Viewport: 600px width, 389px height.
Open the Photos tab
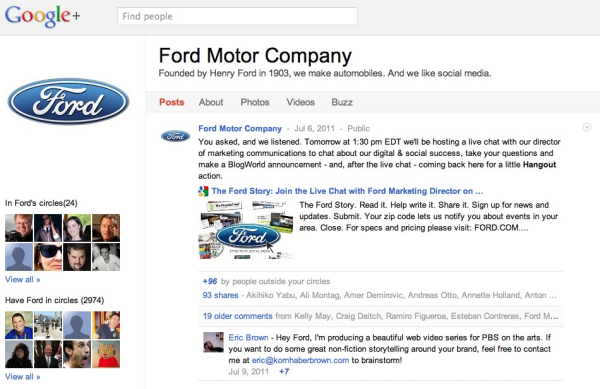tap(255, 102)
